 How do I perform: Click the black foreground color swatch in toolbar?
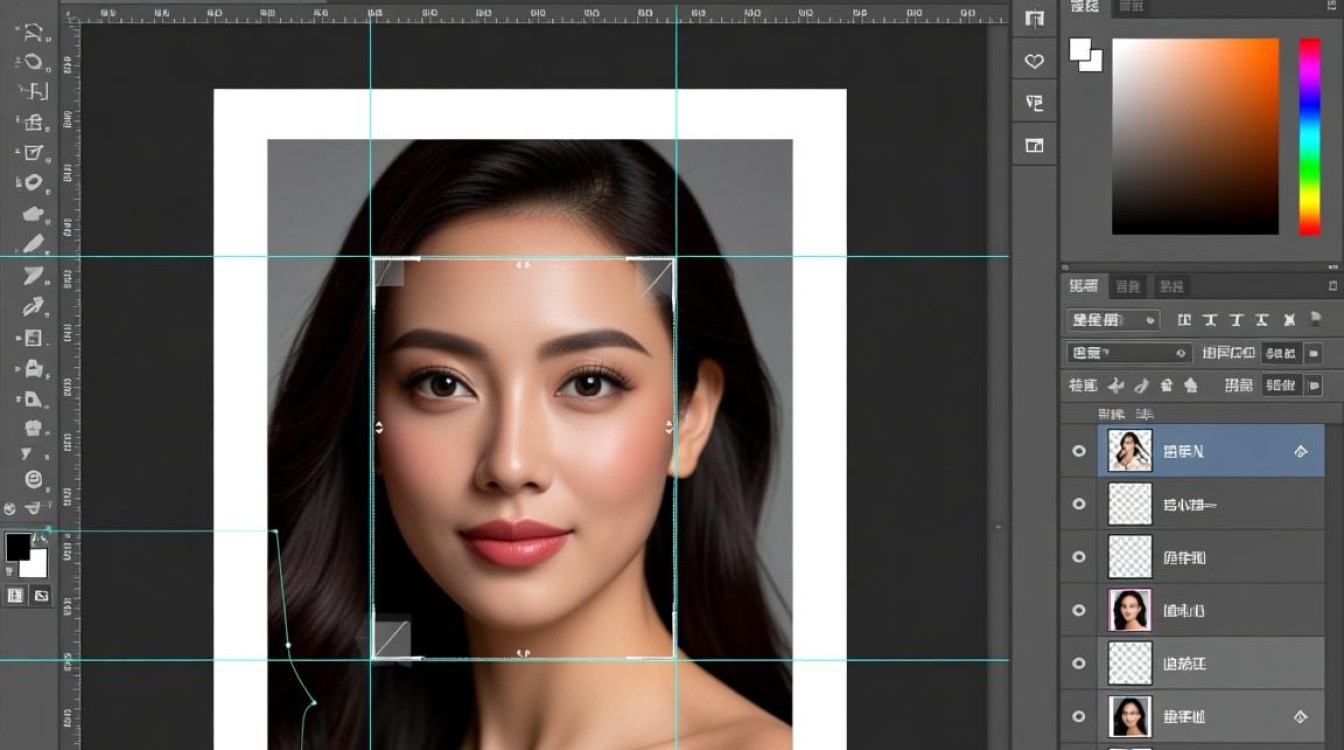pyautogui.click(x=18, y=547)
